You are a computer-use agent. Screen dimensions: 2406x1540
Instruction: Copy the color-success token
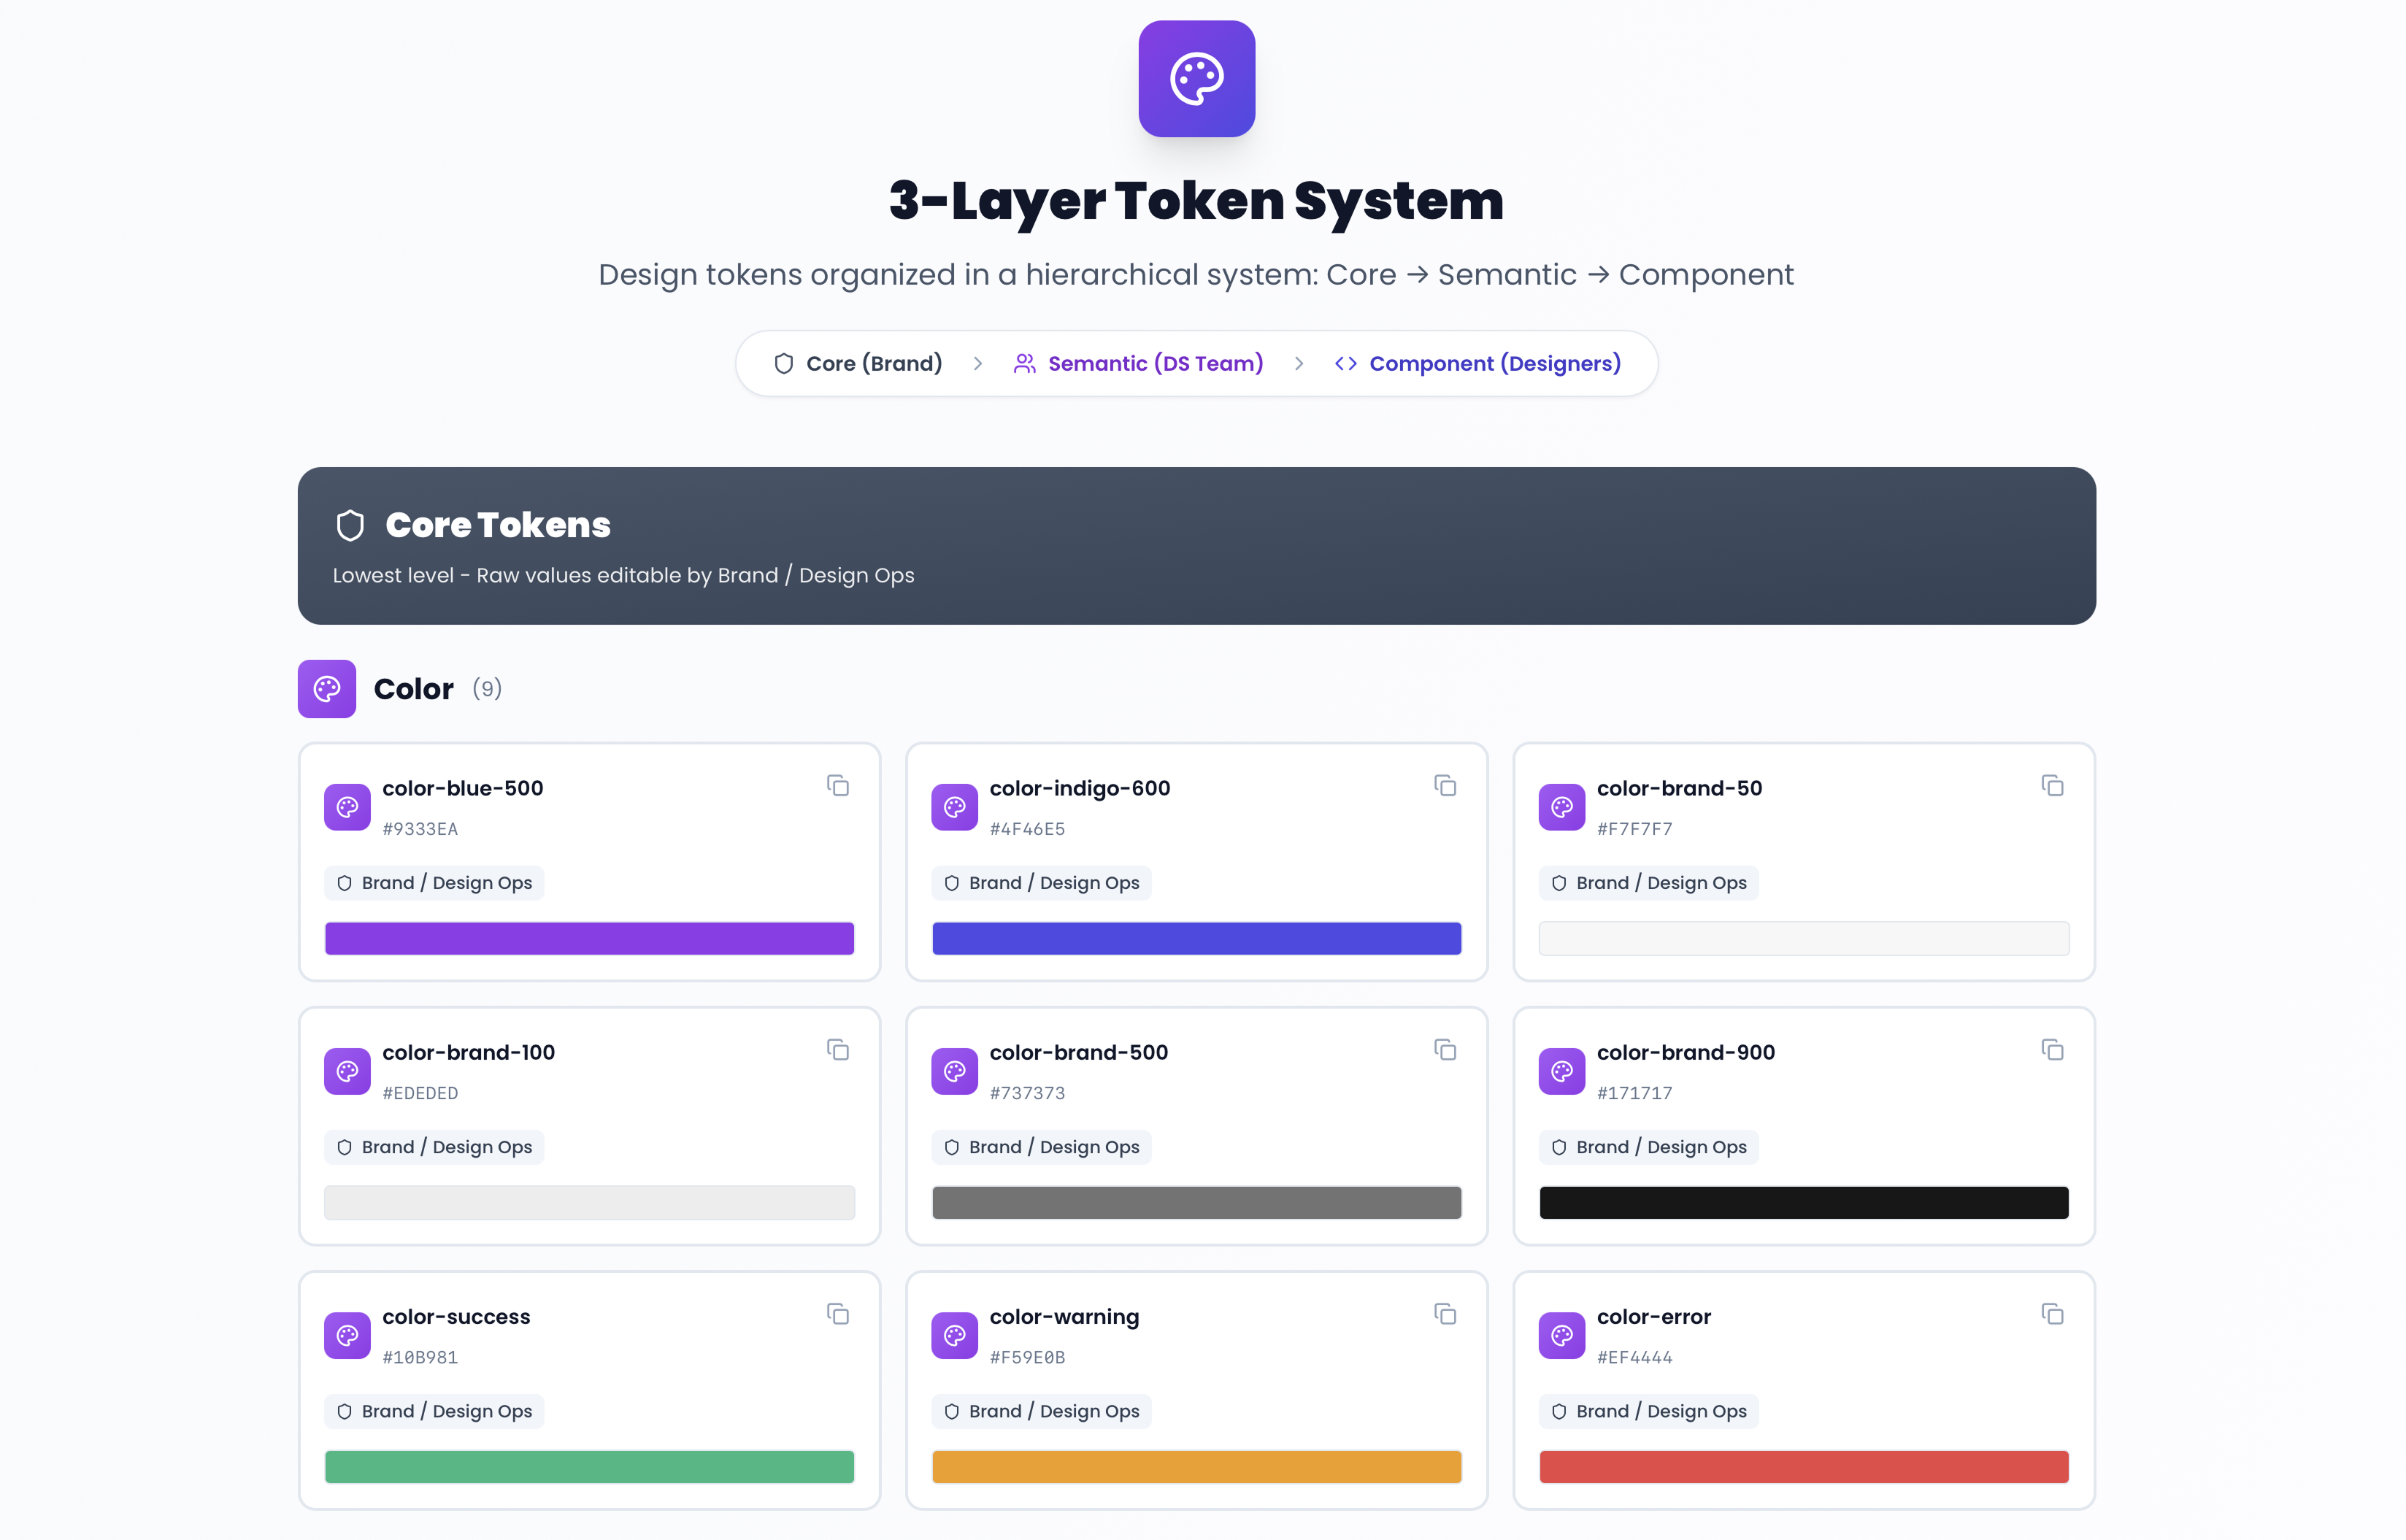(x=838, y=1314)
